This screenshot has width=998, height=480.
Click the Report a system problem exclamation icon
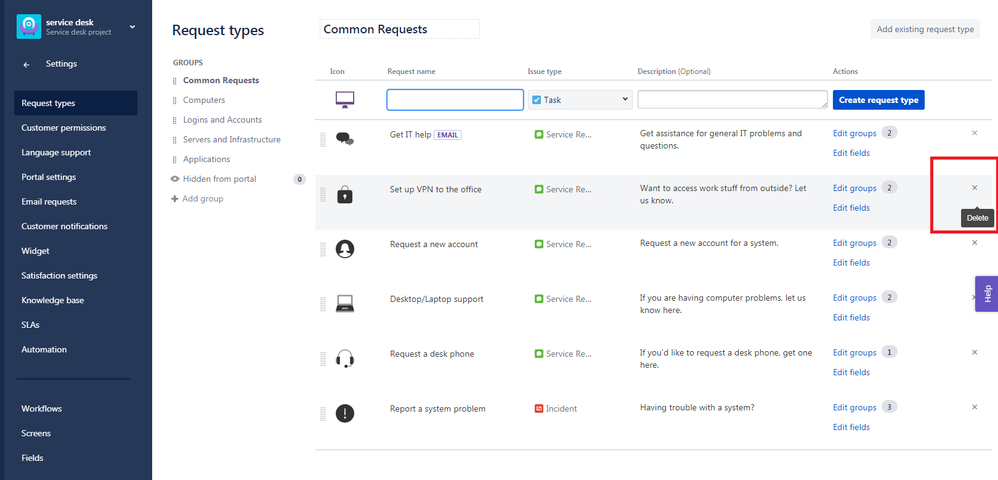tap(344, 413)
